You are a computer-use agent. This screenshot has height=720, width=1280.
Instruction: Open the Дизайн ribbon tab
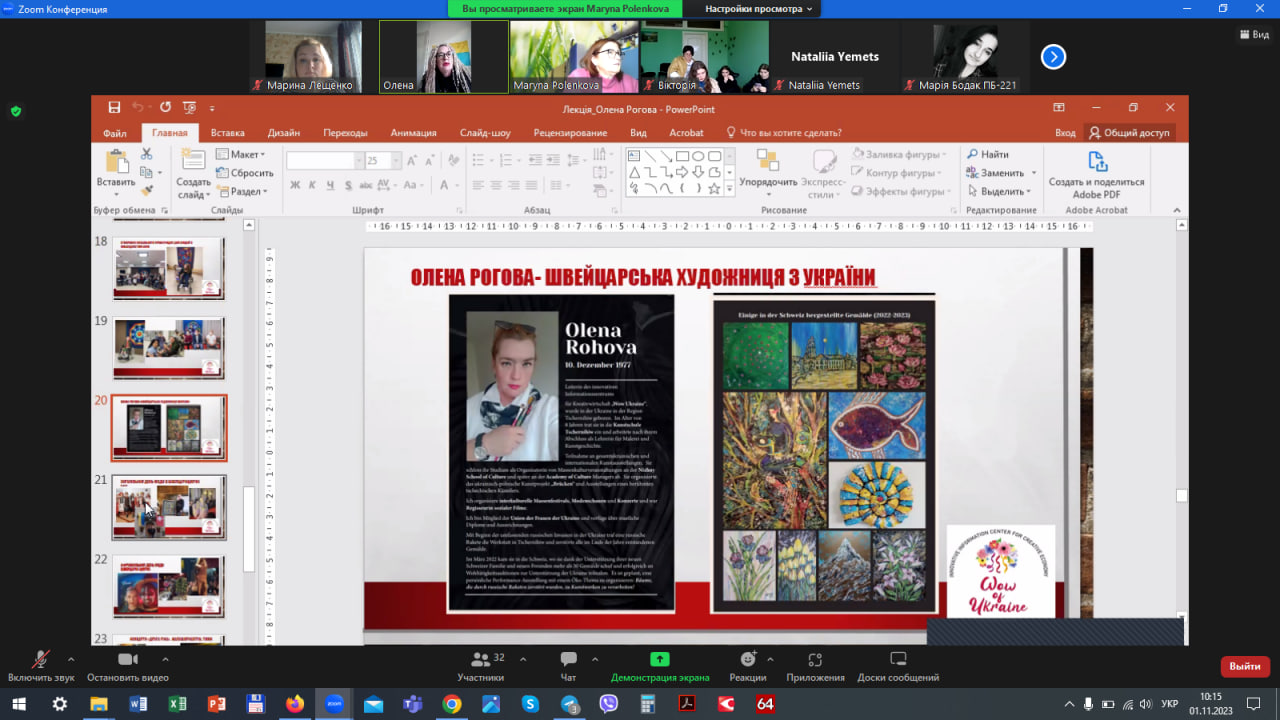pos(283,133)
